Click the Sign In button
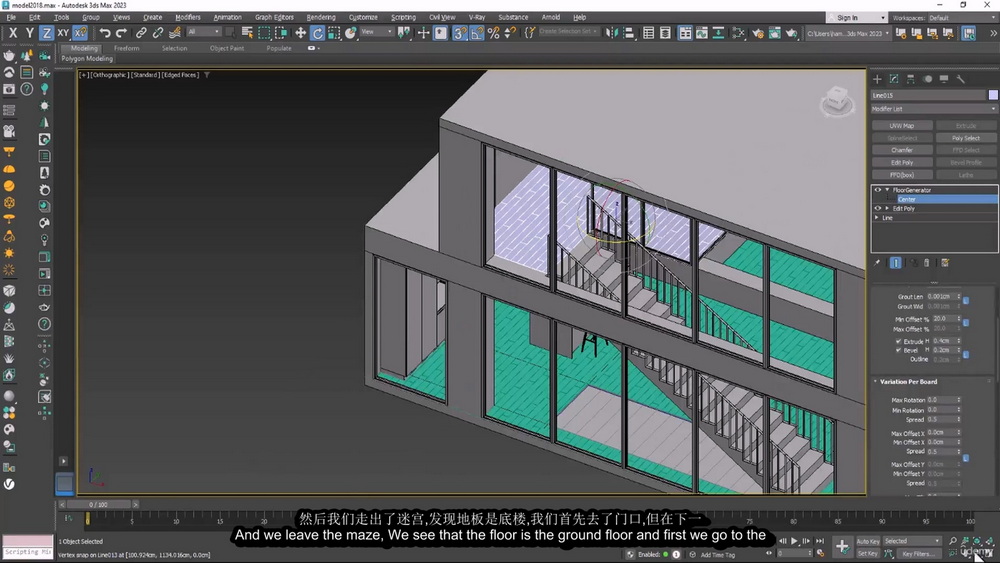This screenshot has height=563, width=1000. pos(857,18)
